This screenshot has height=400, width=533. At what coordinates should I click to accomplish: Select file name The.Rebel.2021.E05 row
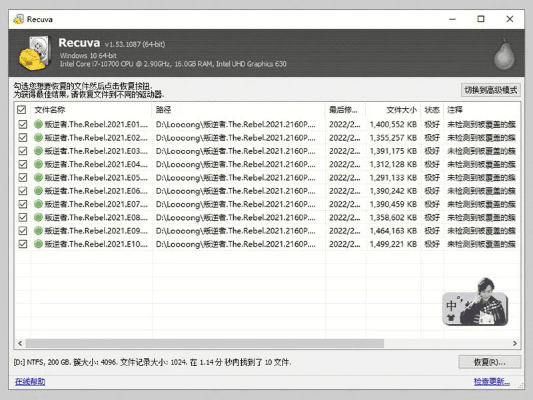[x=96, y=177]
